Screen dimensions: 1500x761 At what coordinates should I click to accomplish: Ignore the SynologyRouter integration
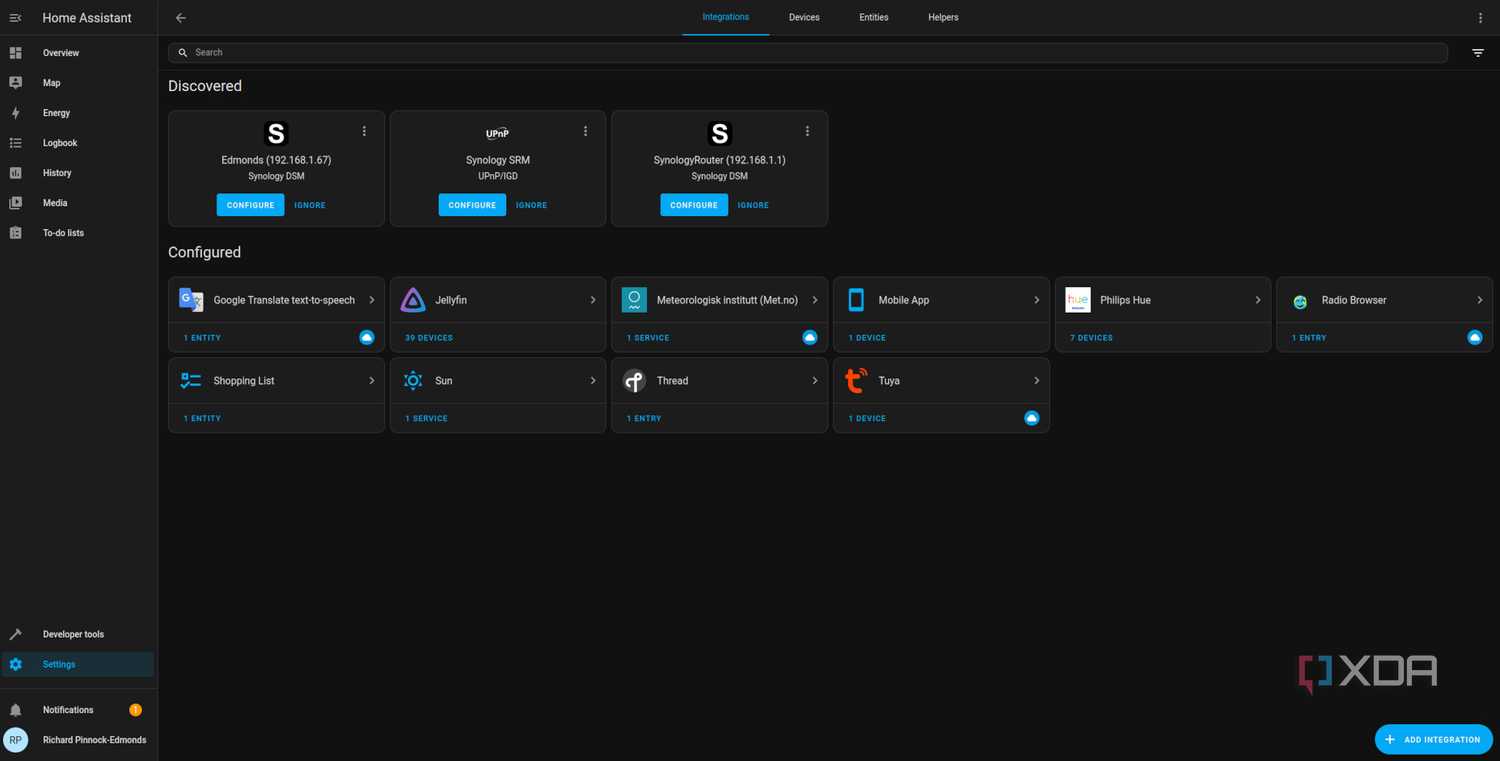(x=753, y=205)
